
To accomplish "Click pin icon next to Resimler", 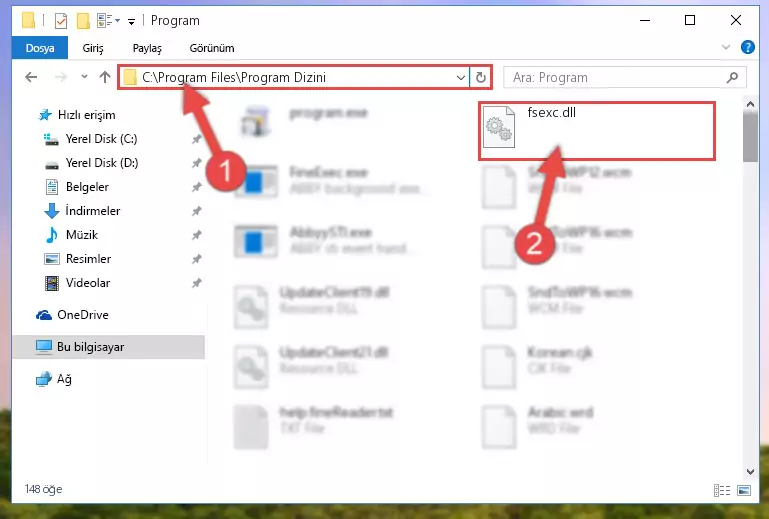I will [197, 259].
